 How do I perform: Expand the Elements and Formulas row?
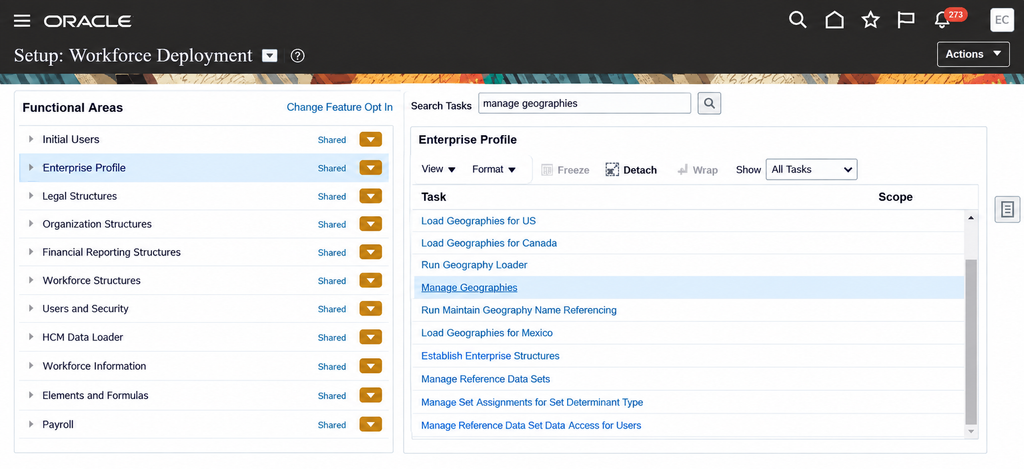[x=31, y=395]
